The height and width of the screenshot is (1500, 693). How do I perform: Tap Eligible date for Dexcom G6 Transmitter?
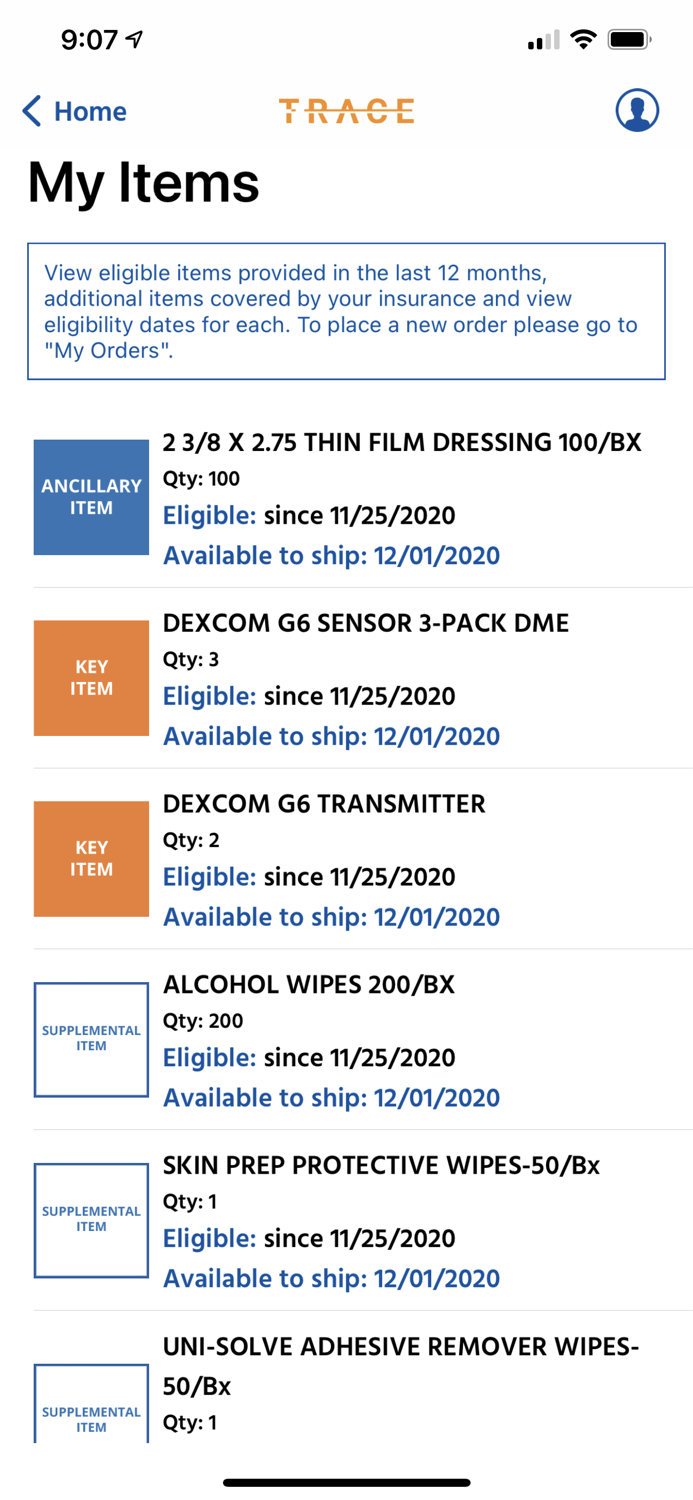(x=309, y=877)
